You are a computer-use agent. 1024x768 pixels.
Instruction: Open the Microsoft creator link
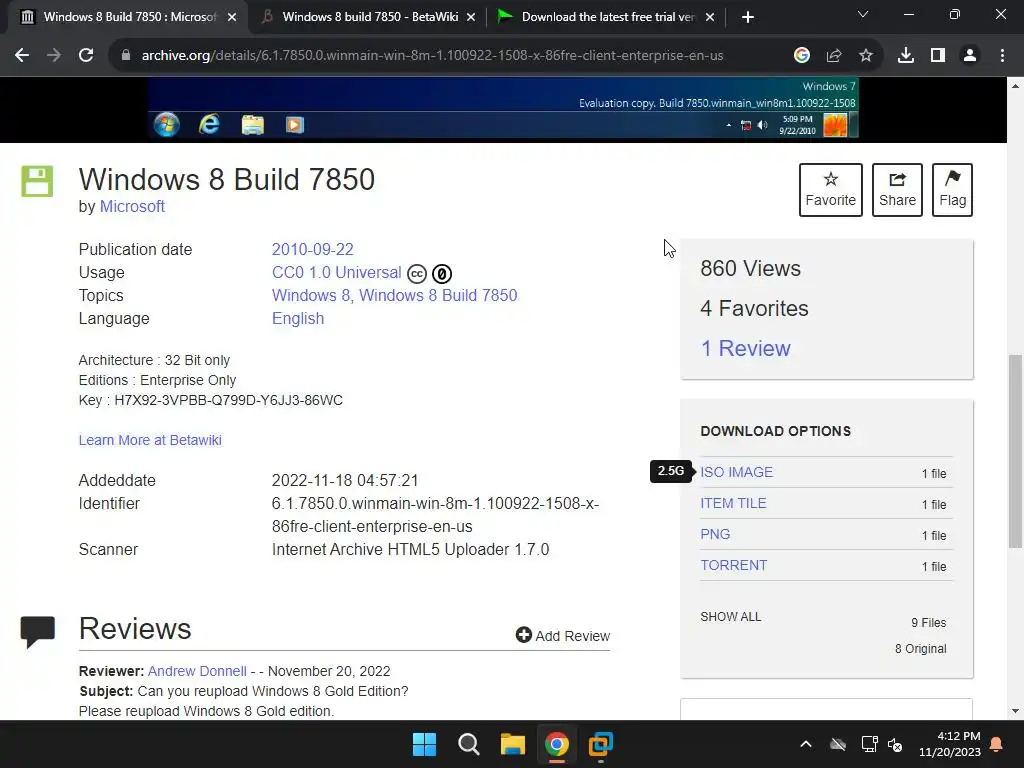(x=132, y=206)
